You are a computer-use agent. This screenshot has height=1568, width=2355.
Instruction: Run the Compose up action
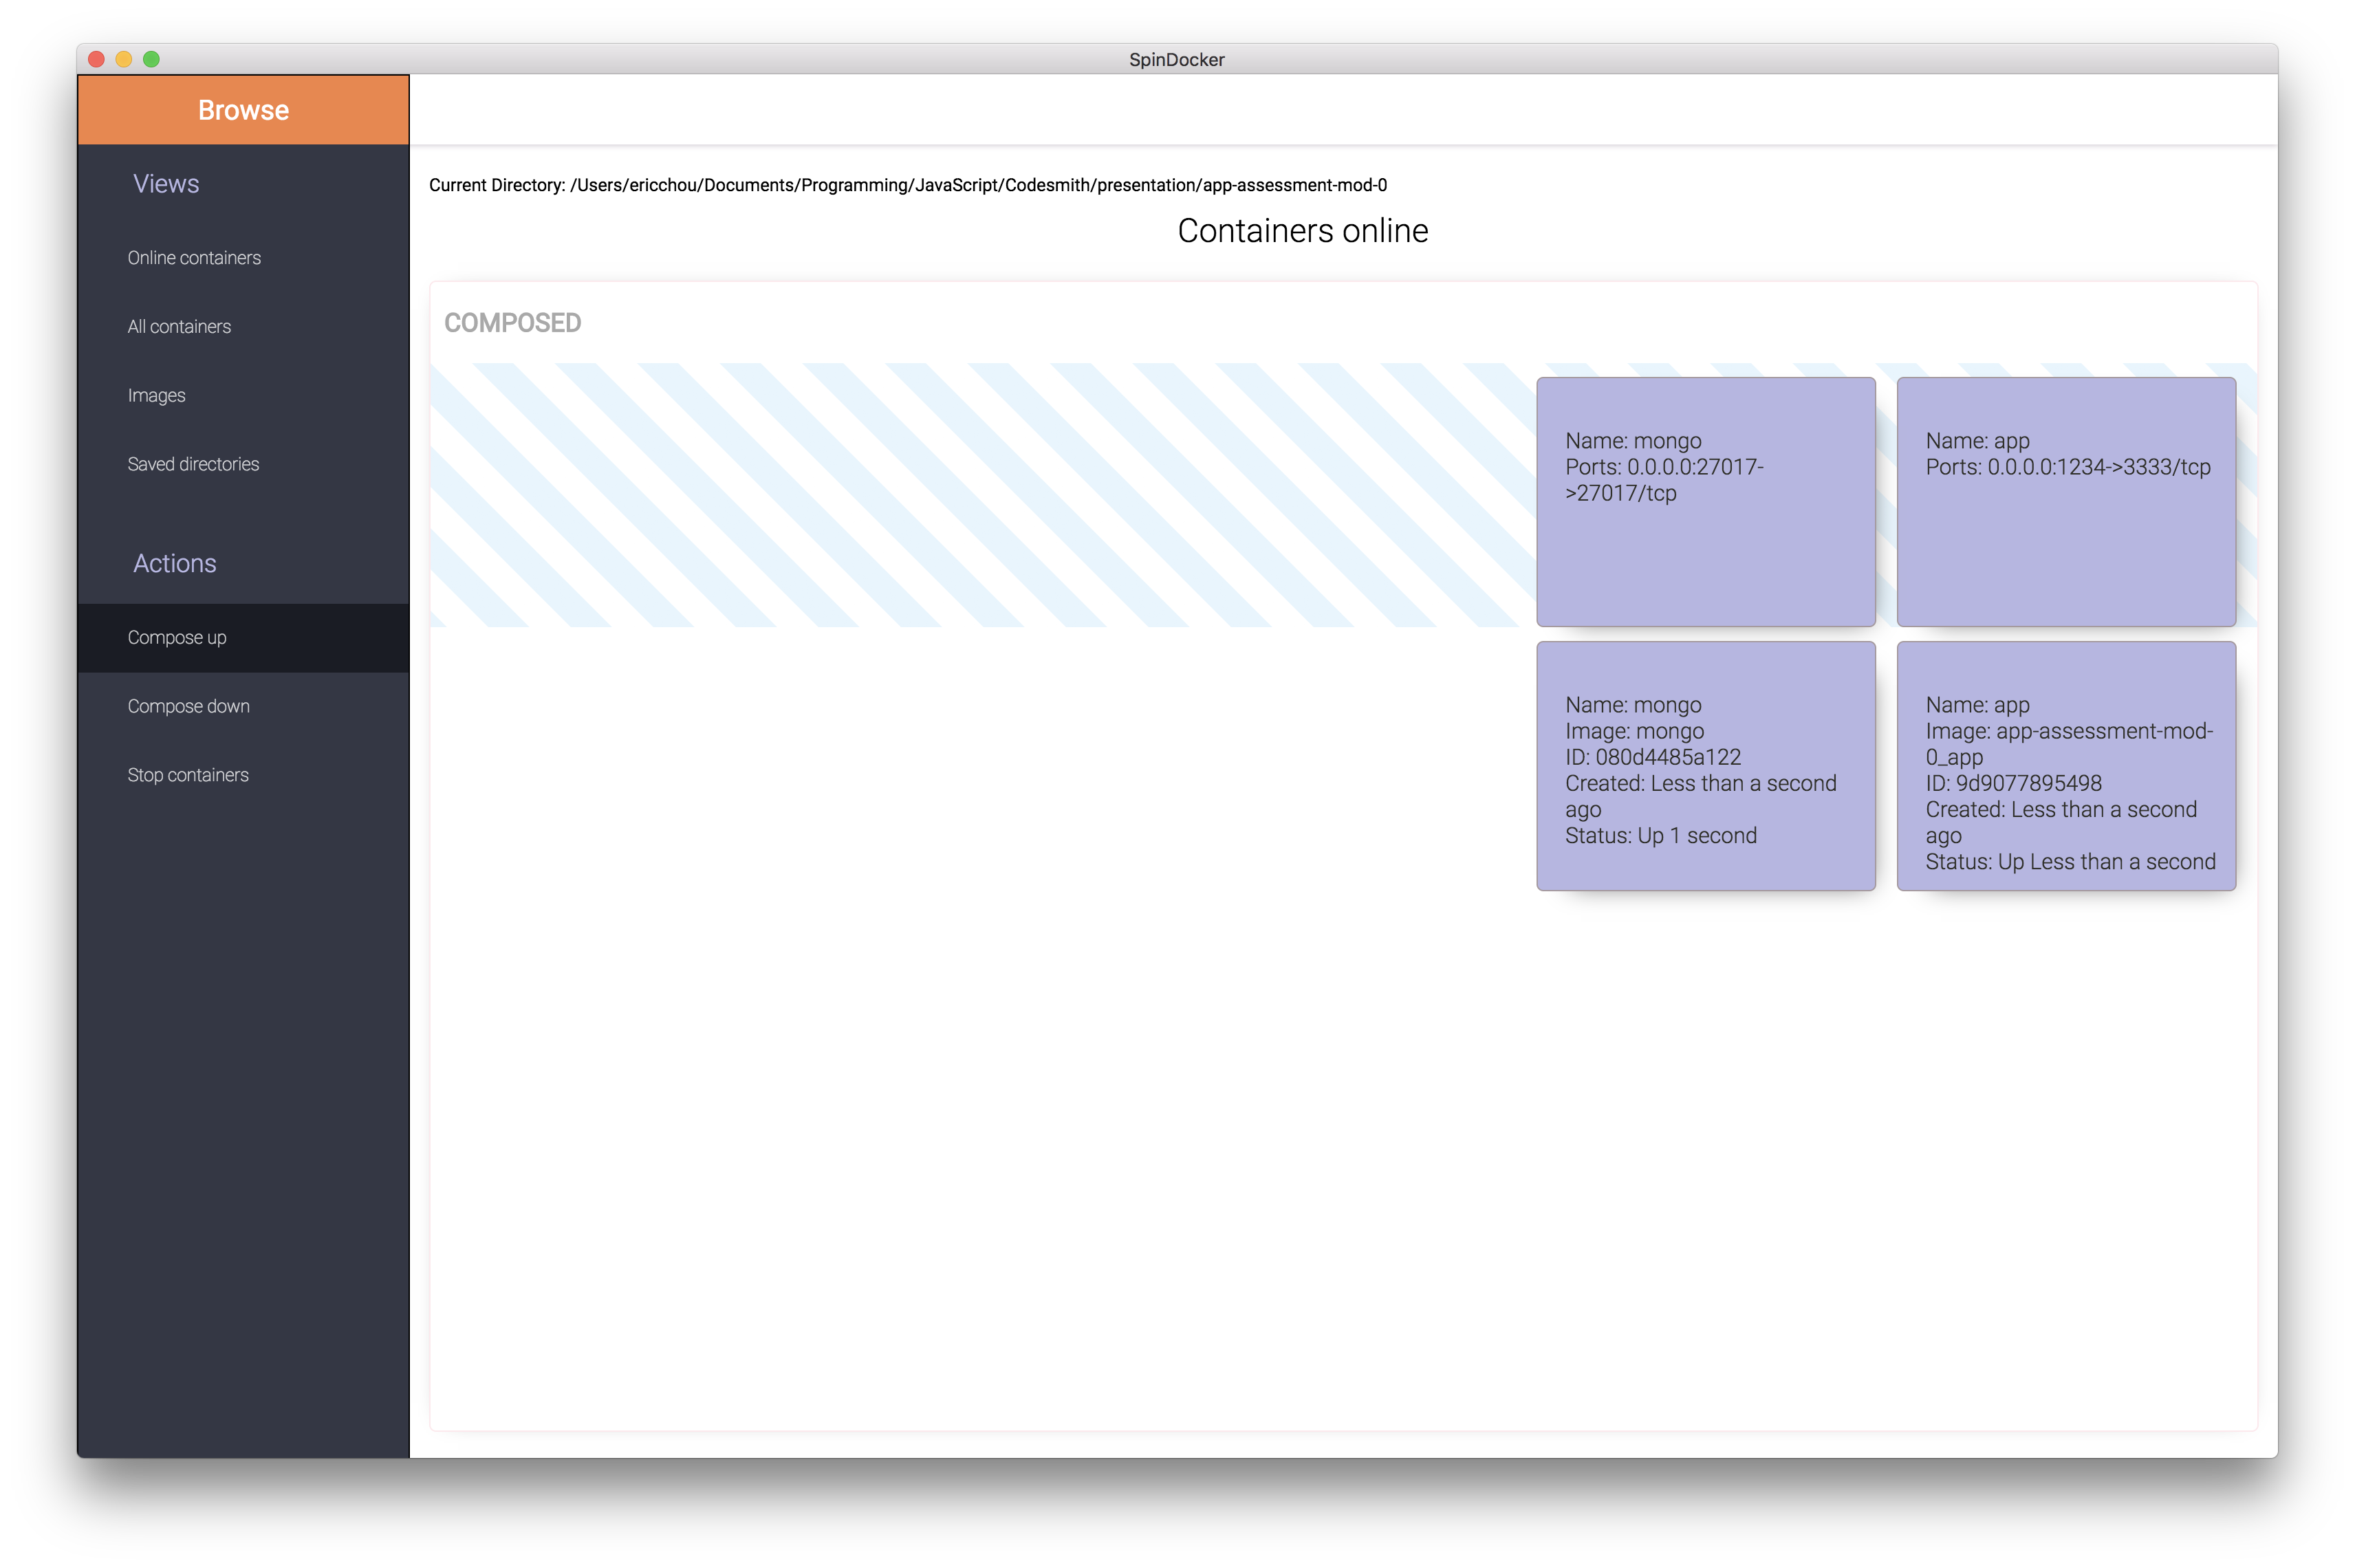[243, 638]
